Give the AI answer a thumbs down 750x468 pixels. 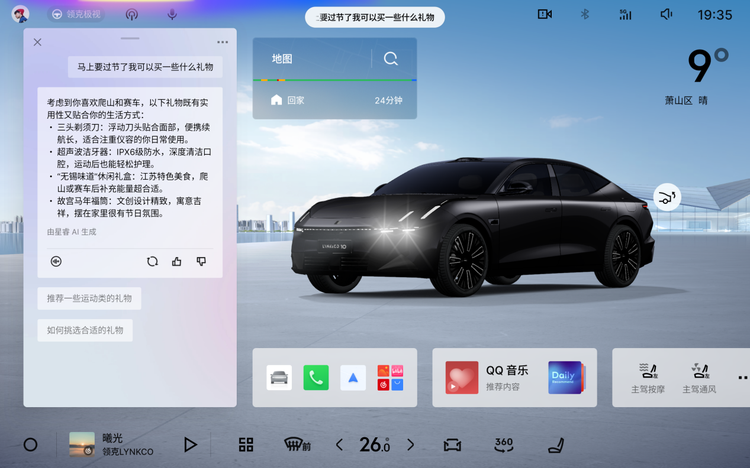point(201,261)
